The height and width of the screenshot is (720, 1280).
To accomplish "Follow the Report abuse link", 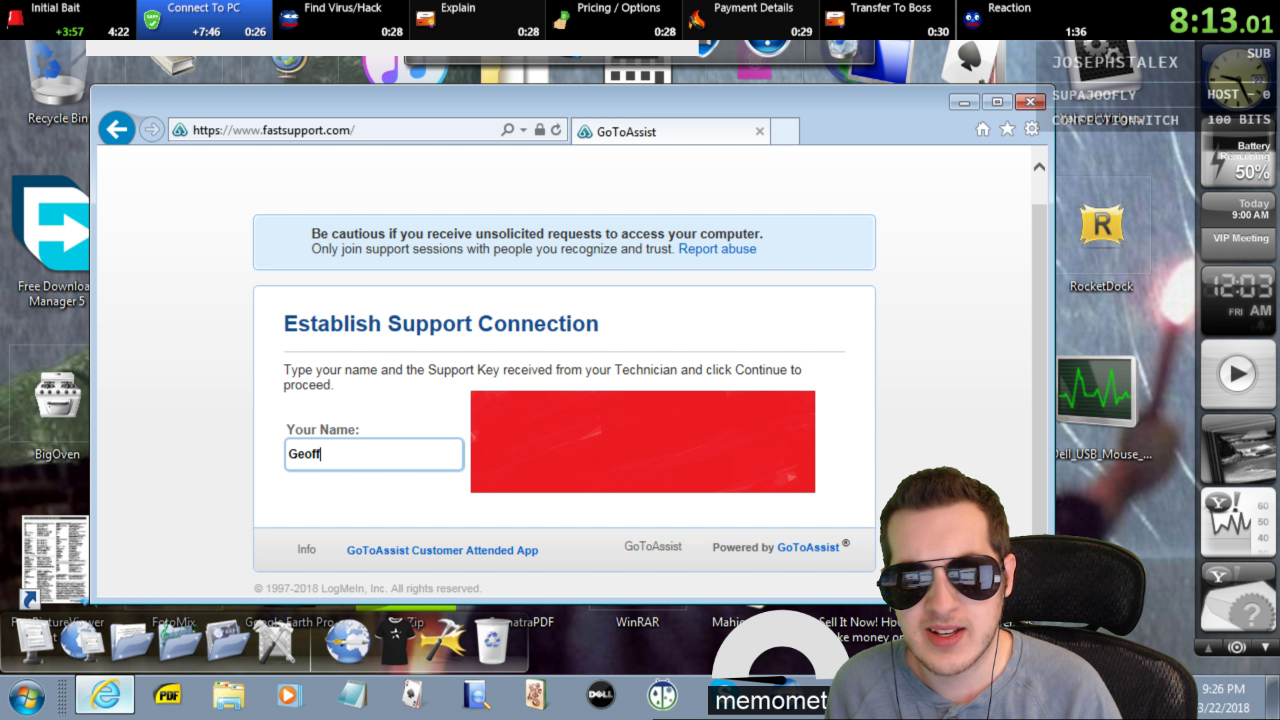I will click(x=717, y=249).
